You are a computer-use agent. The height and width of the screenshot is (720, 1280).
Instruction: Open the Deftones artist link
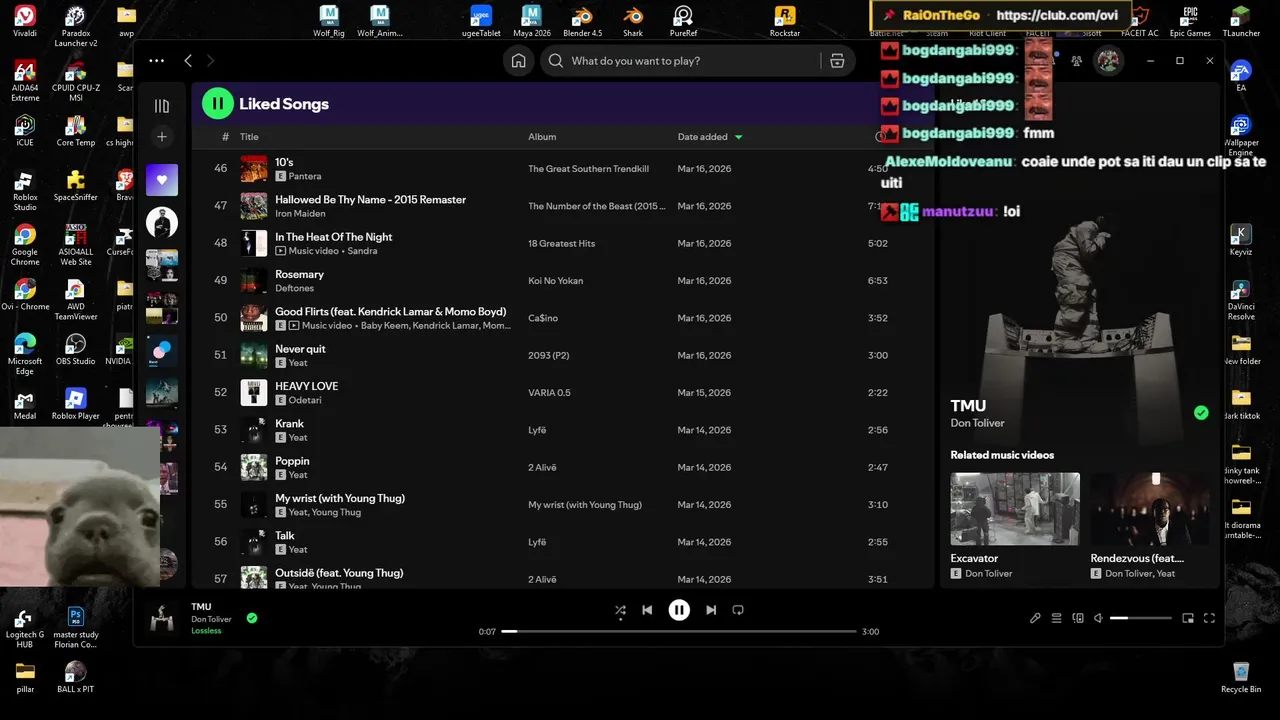click(295, 288)
